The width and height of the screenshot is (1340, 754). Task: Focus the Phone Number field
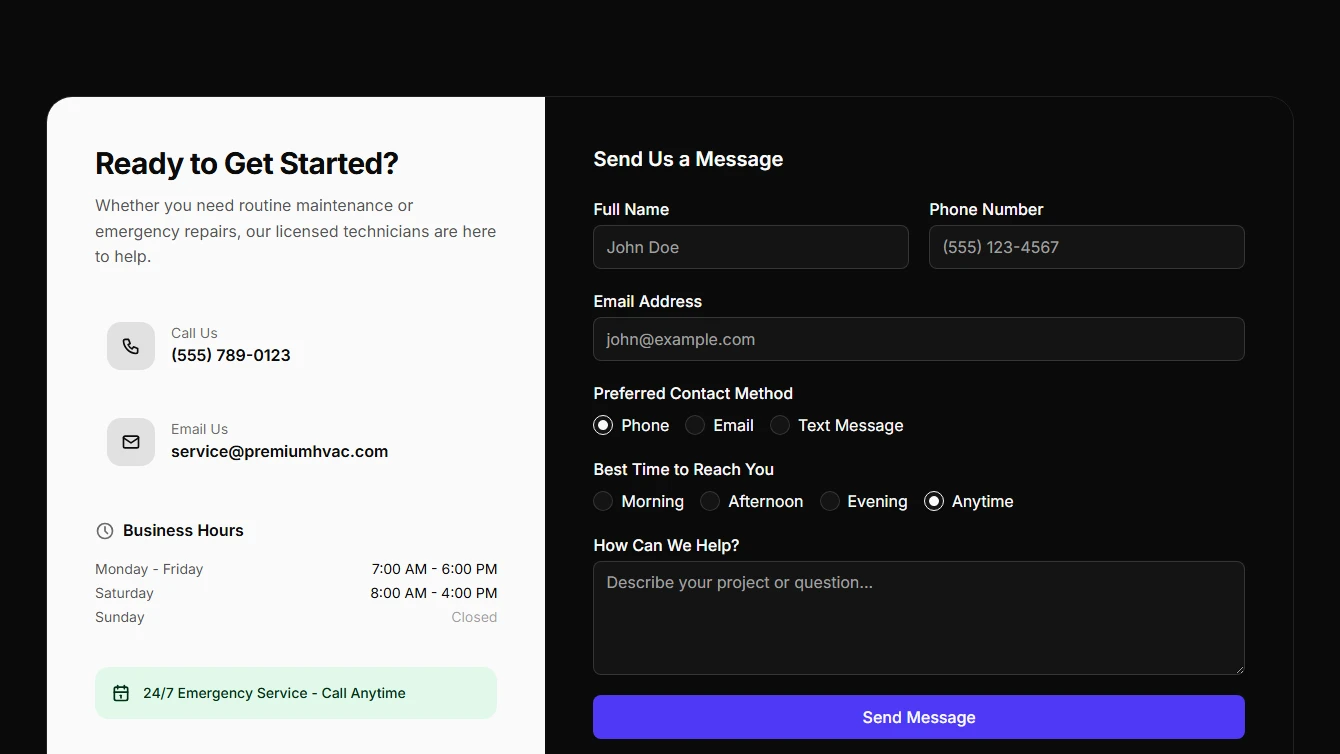(1086, 247)
